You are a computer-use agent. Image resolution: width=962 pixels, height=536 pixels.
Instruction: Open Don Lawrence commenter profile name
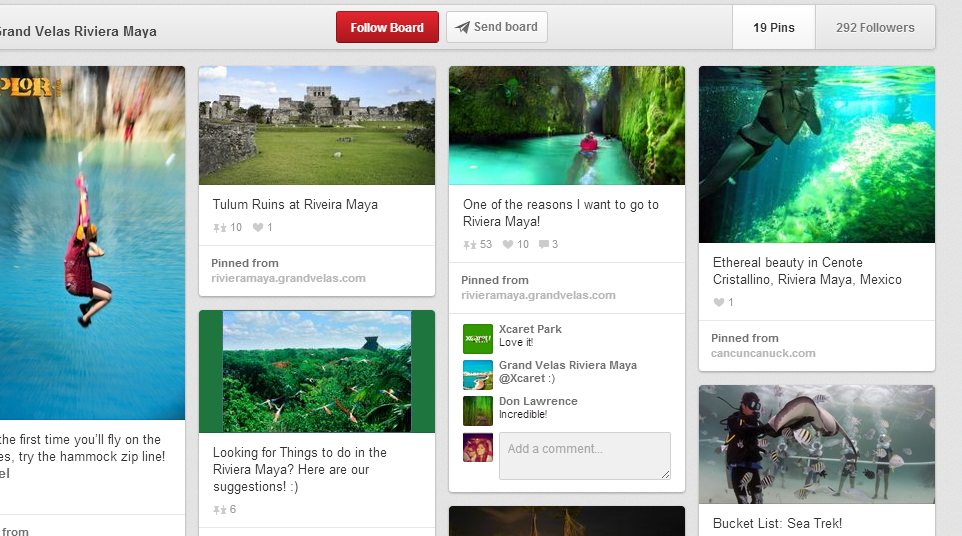(538, 401)
